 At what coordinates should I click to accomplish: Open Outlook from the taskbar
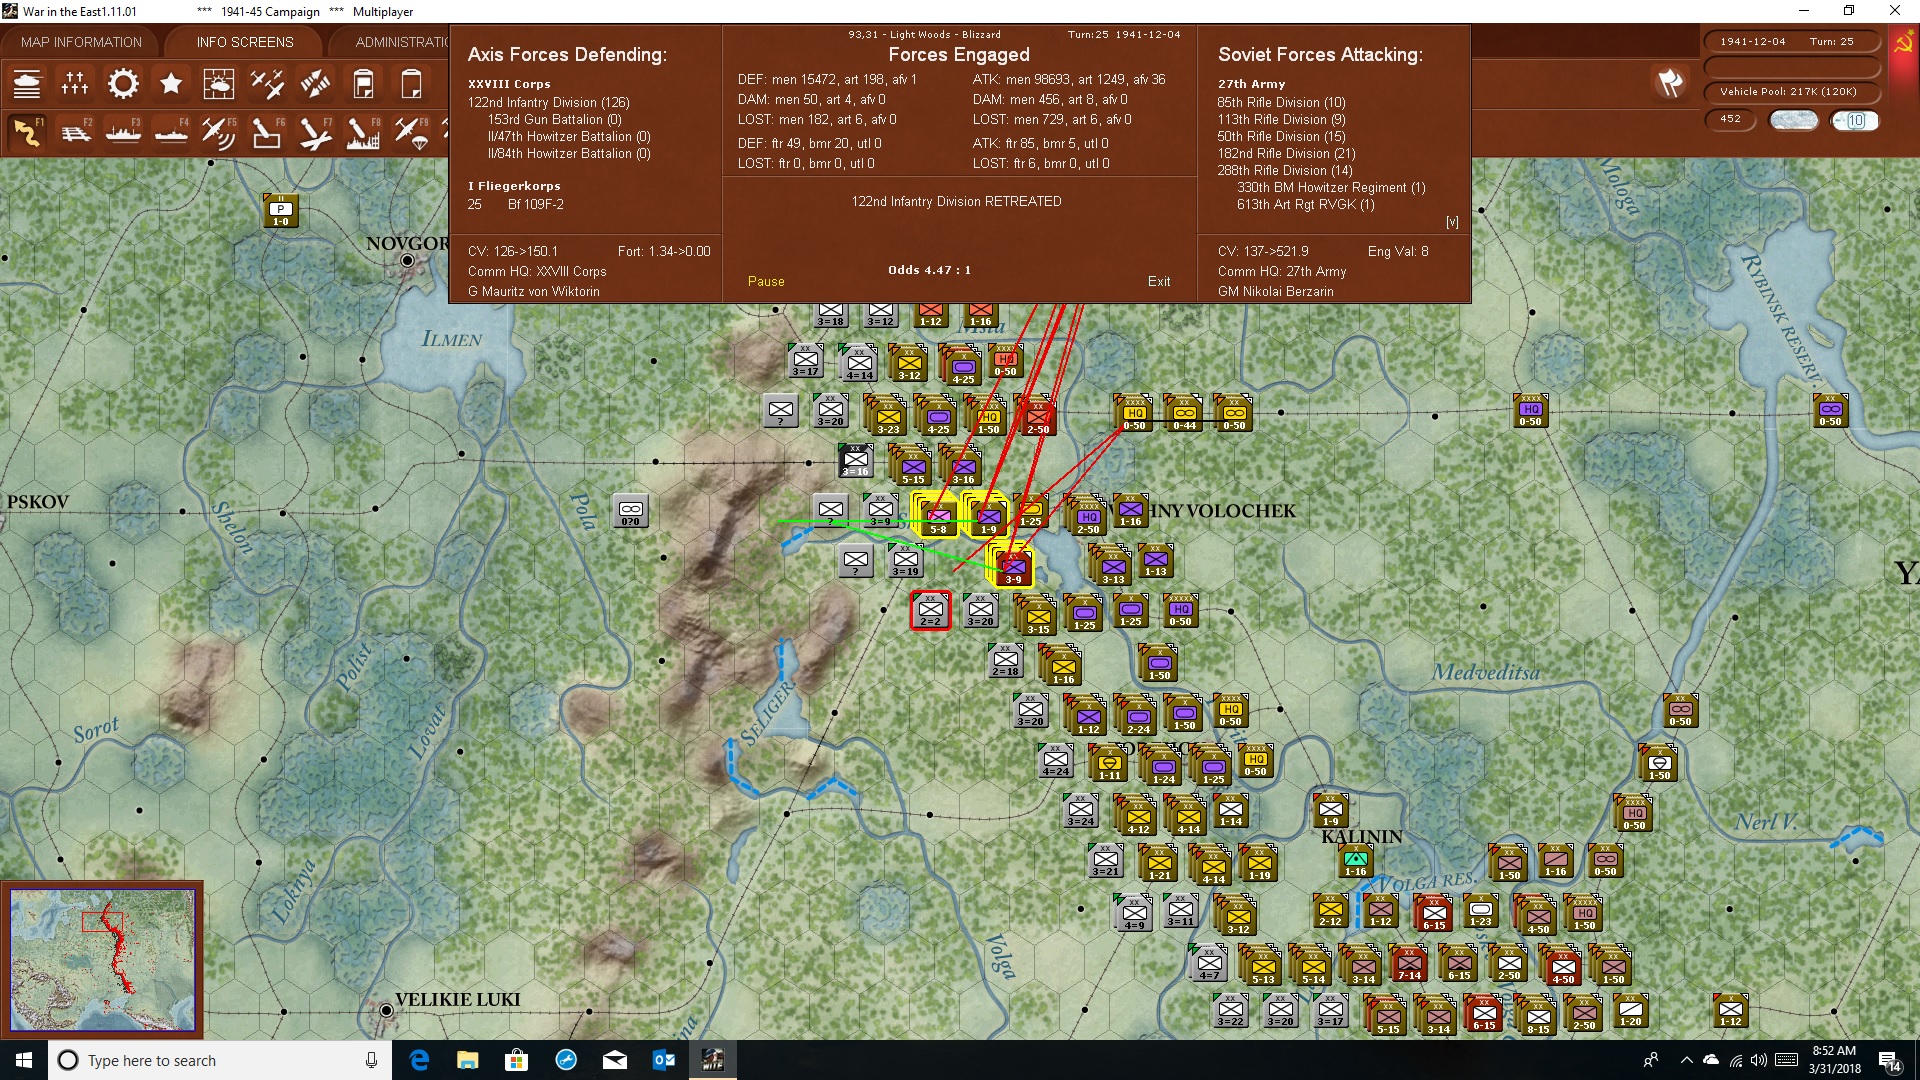tap(664, 1060)
